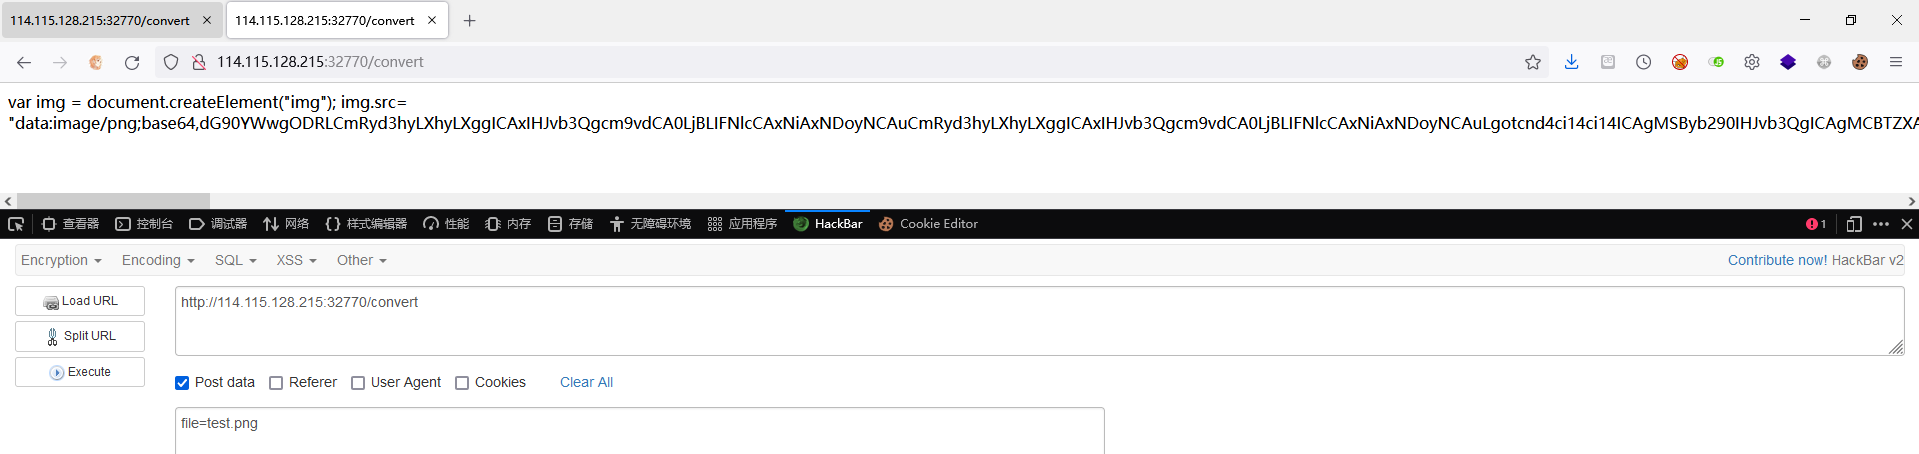The height and width of the screenshot is (454, 1919).
Task: Go forward with the forward arrow
Action: tap(60, 62)
